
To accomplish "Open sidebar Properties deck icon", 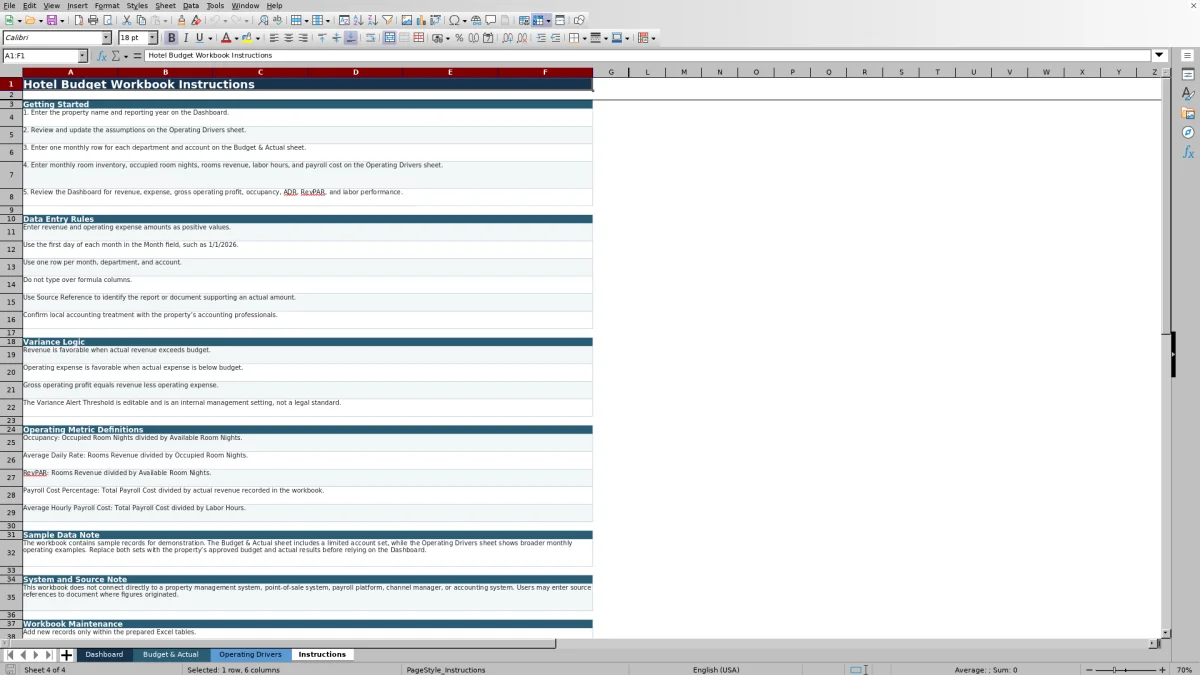I will click(1188, 75).
